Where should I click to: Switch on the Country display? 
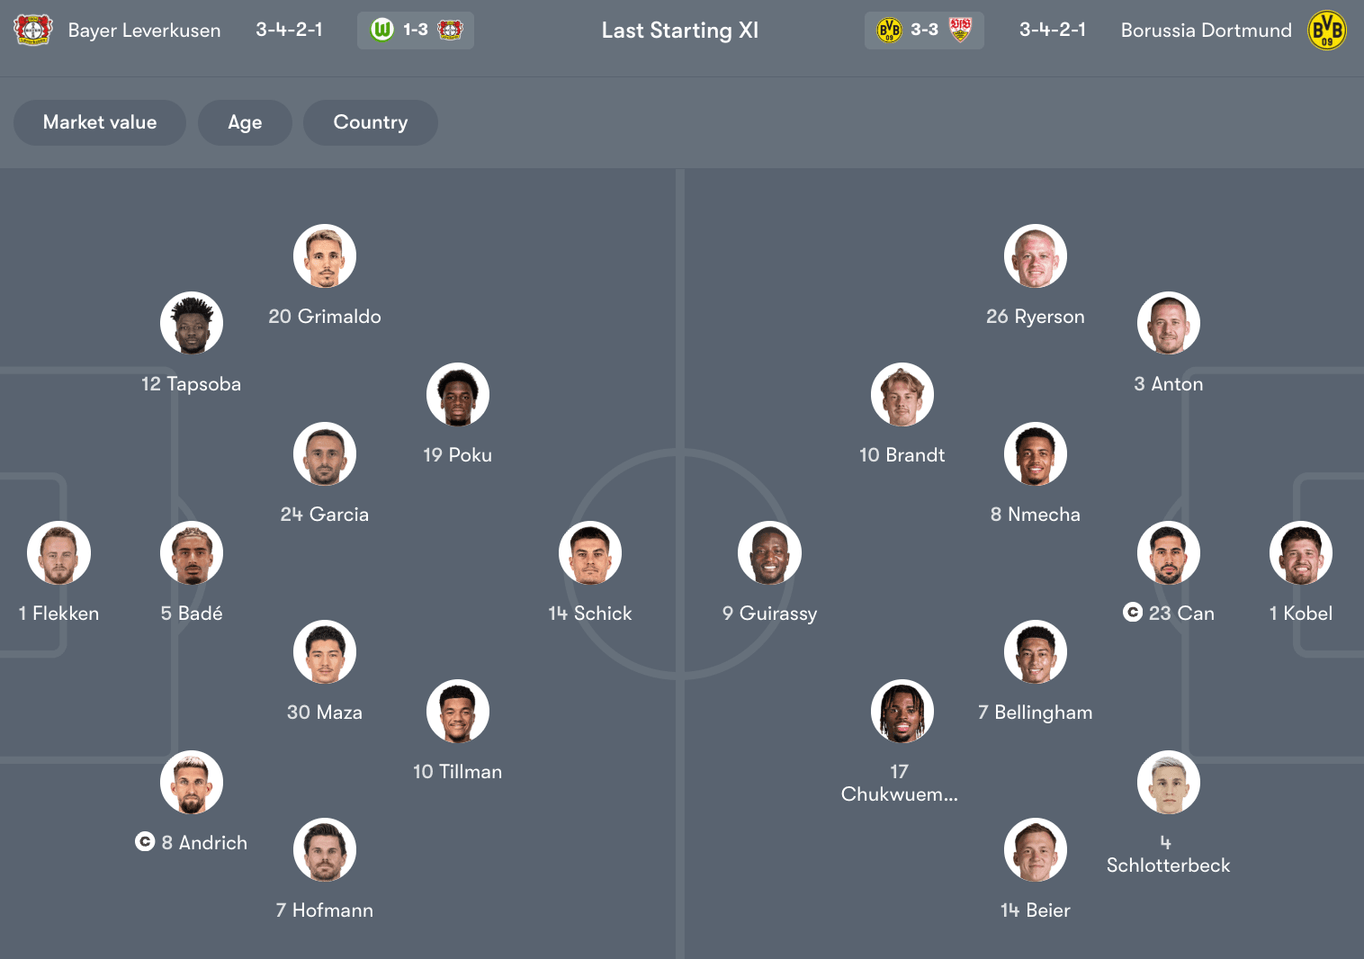[370, 122]
